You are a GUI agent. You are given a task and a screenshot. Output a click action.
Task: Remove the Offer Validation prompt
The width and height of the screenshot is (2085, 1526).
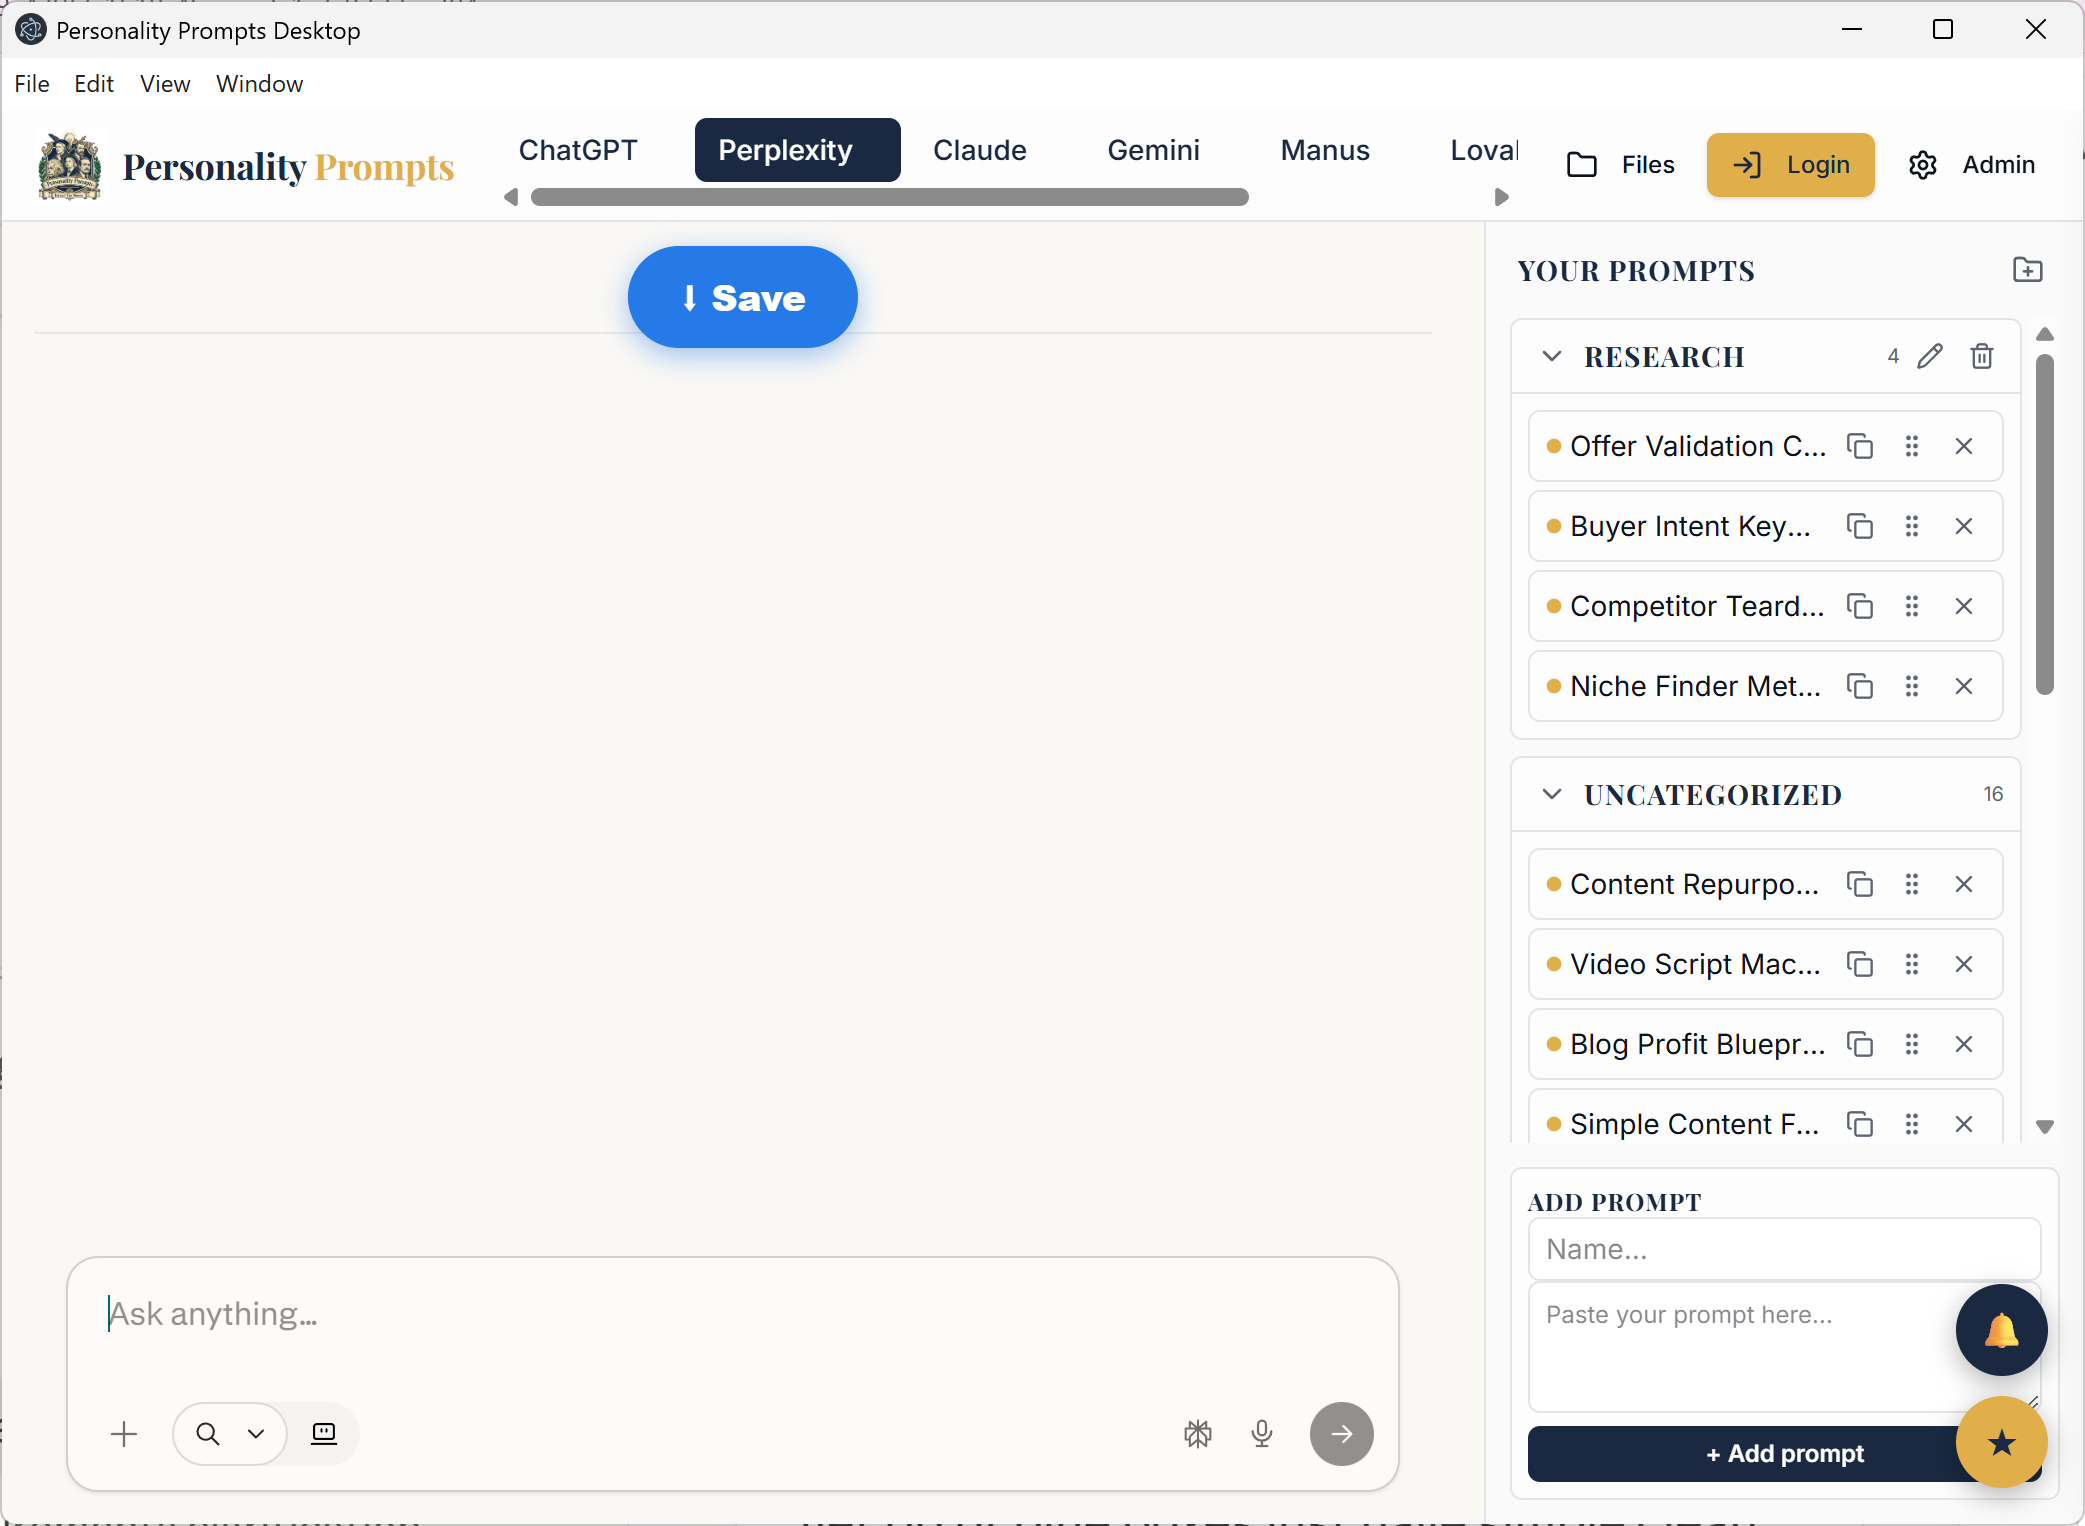[x=1964, y=446]
